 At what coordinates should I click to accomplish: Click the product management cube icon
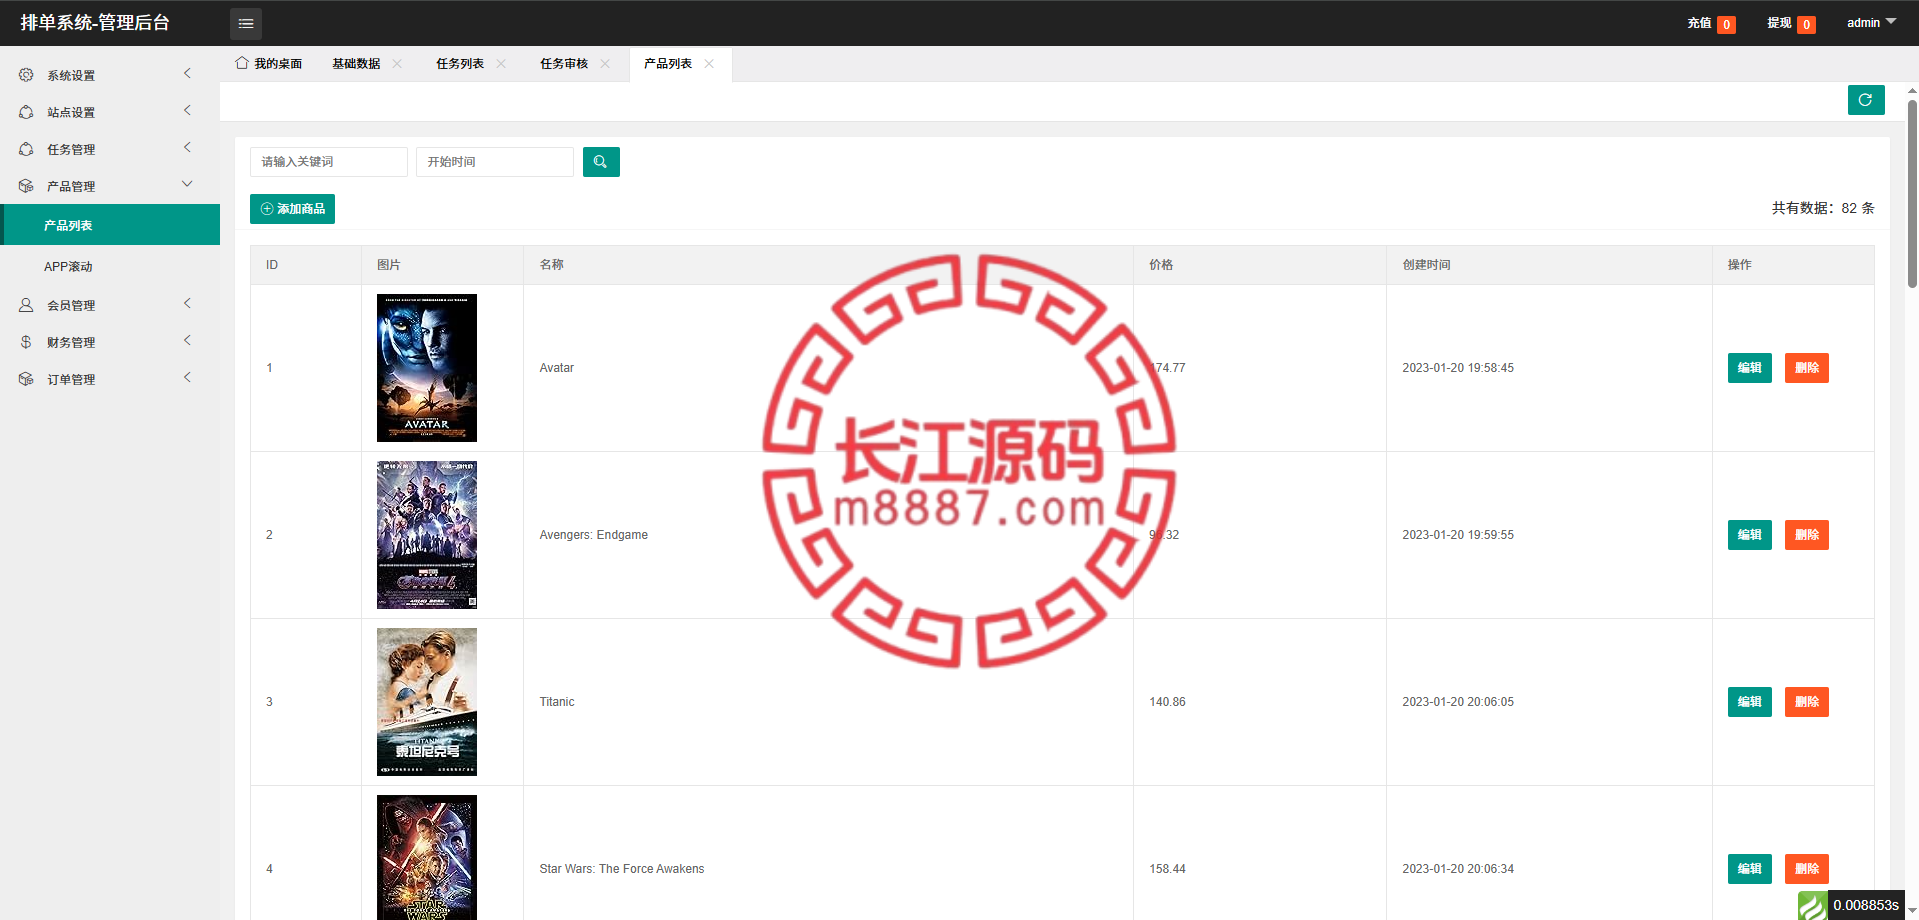coord(26,186)
